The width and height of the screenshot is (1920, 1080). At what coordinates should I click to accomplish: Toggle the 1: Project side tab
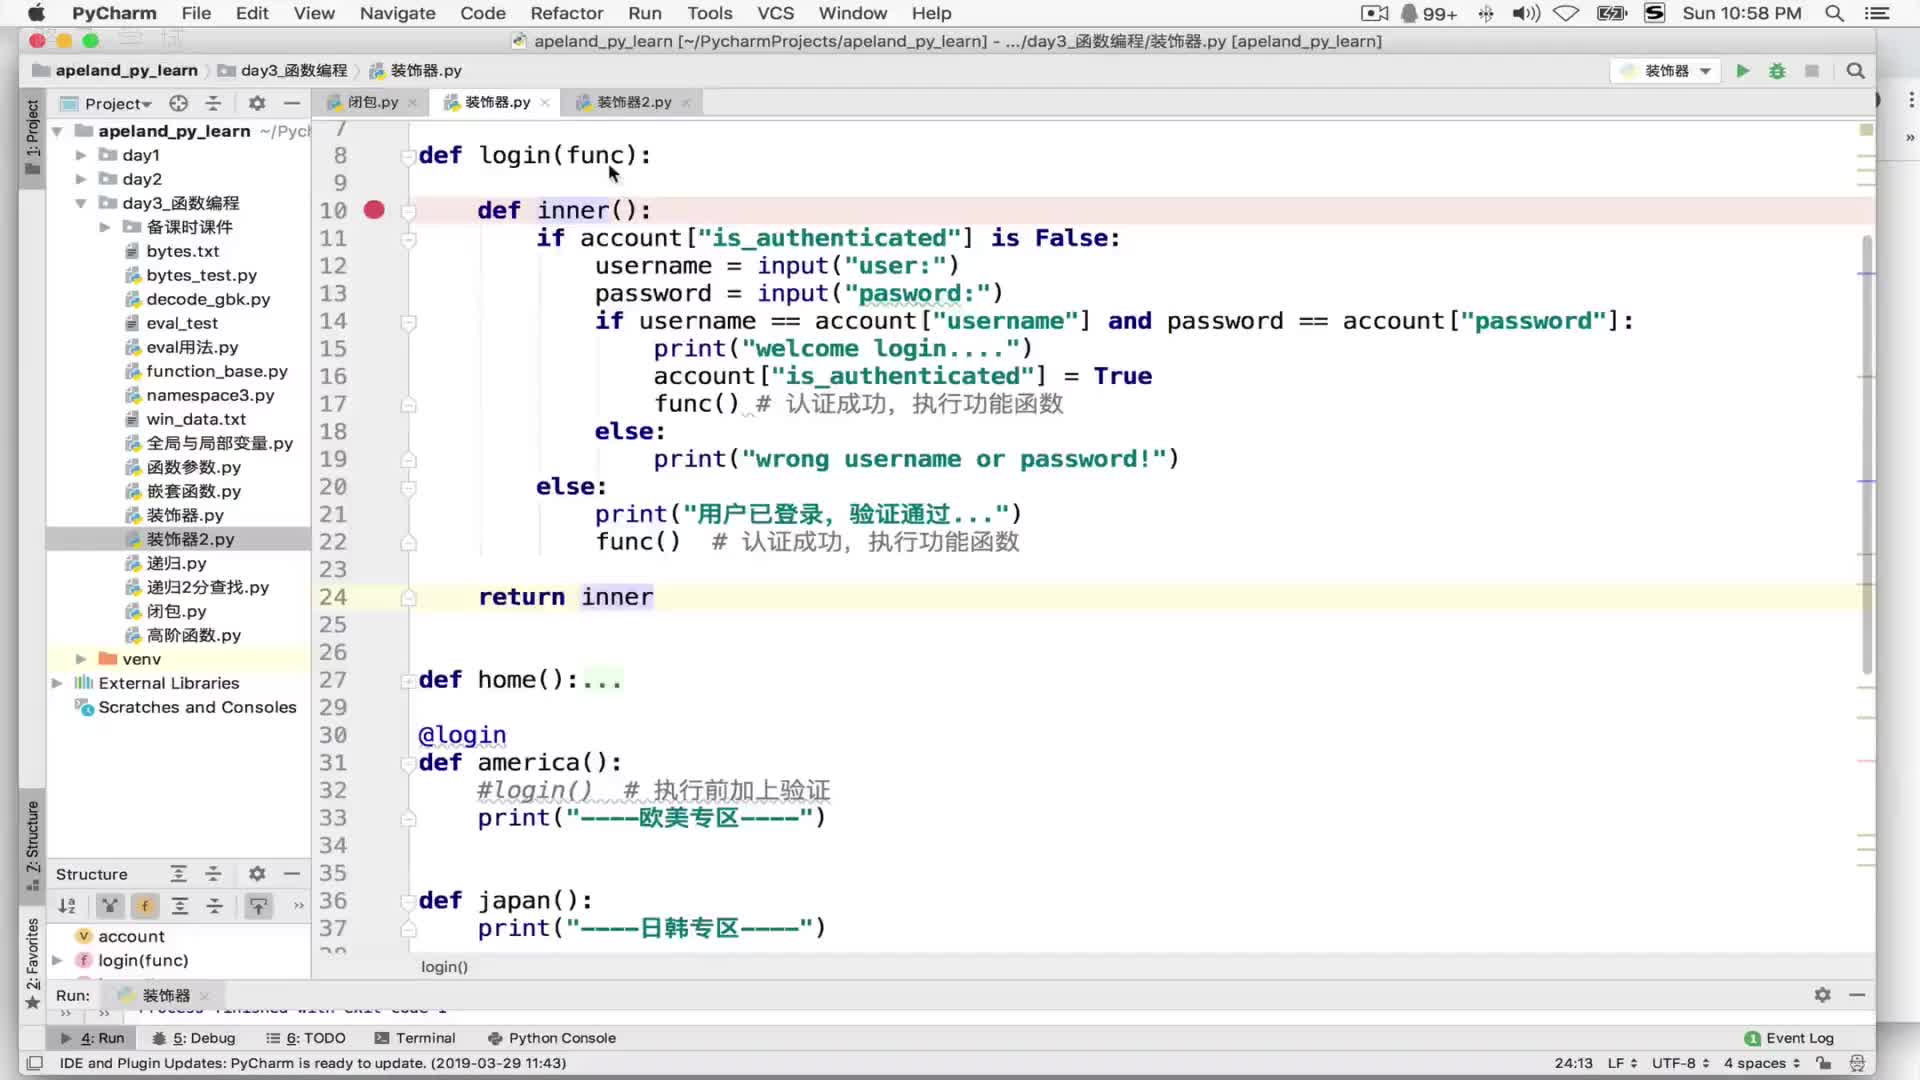coord(32,138)
